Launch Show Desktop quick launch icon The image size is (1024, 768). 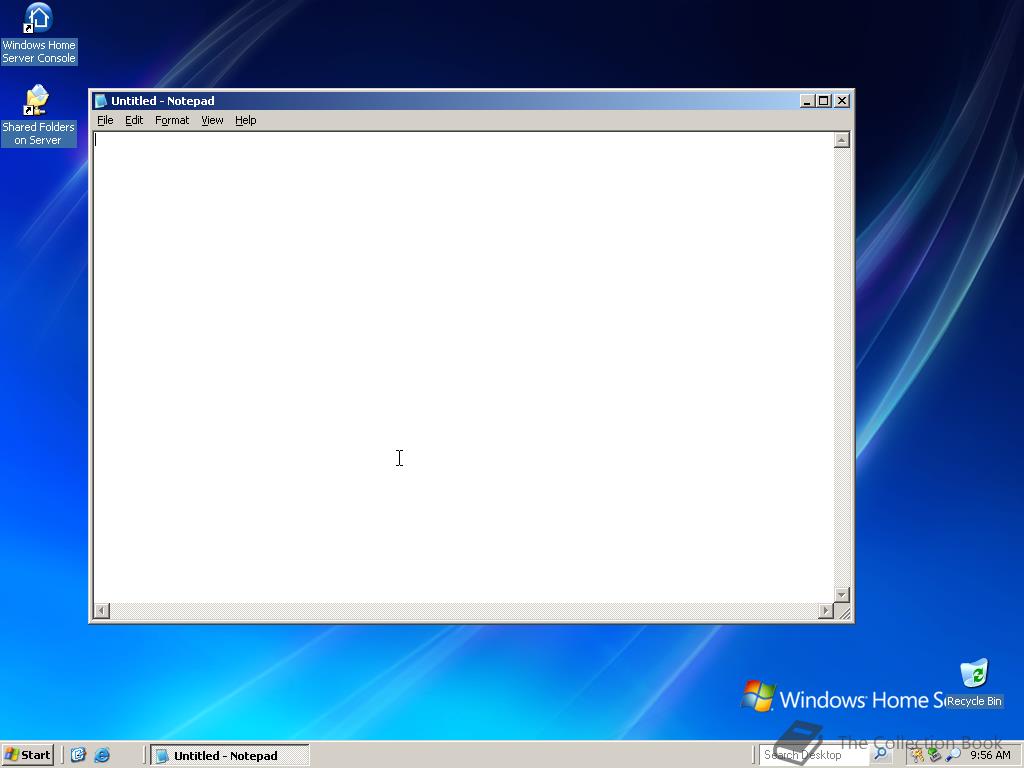78,755
